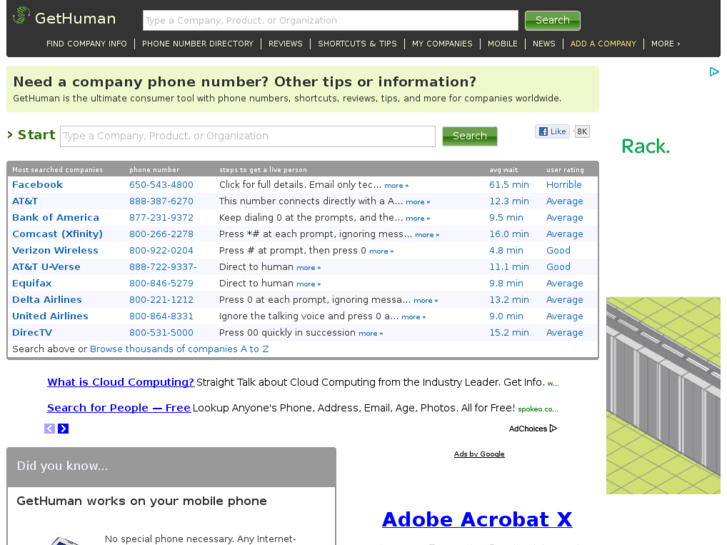Image resolution: width=727 pixels, height=545 pixels.
Task: Open Phone Number Directory menu item
Action: (x=198, y=44)
